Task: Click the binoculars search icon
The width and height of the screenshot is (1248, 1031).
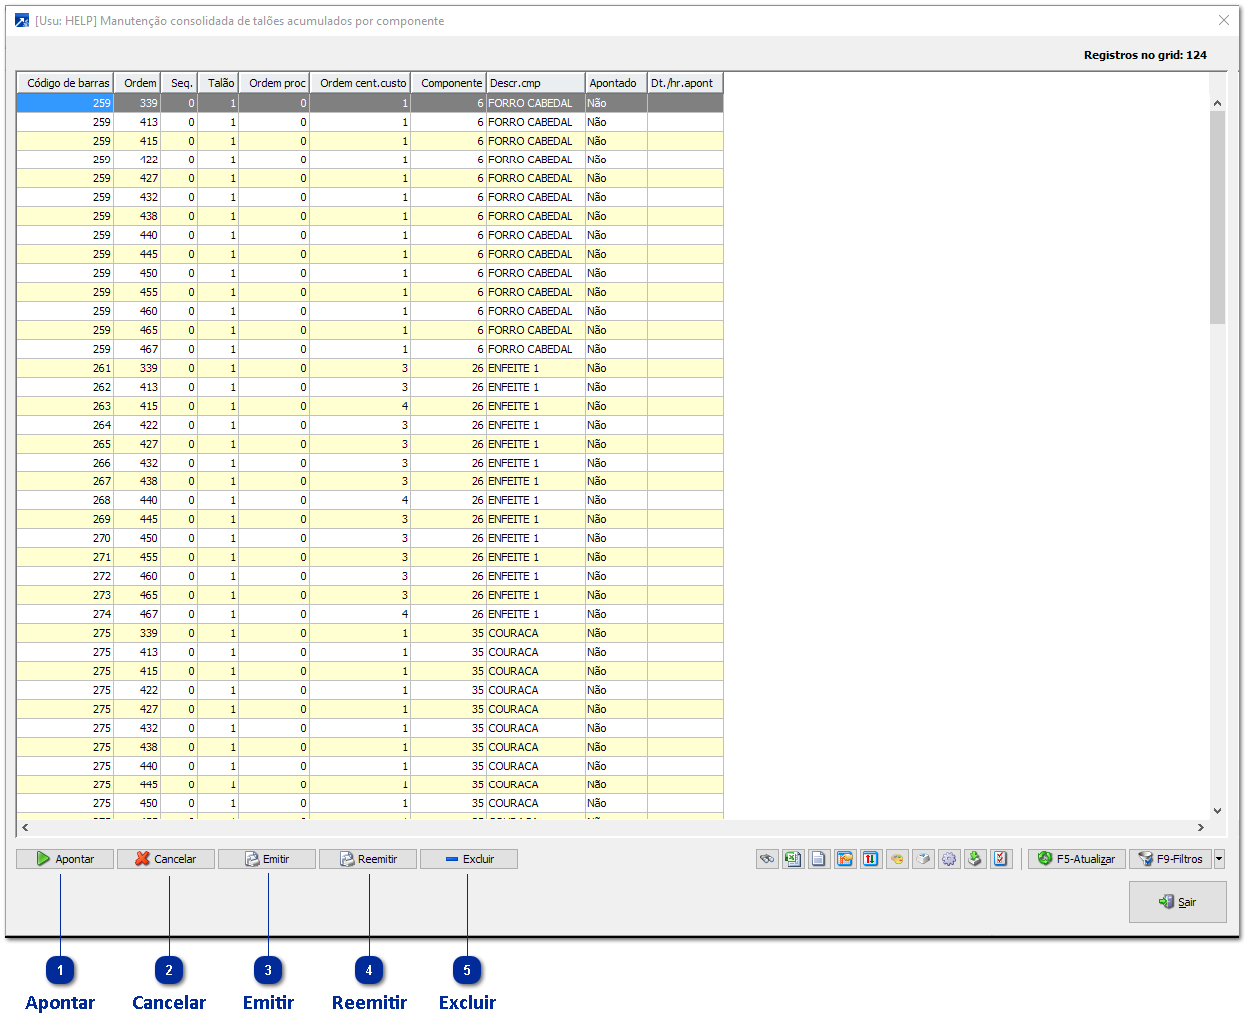Action: click(767, 859)
